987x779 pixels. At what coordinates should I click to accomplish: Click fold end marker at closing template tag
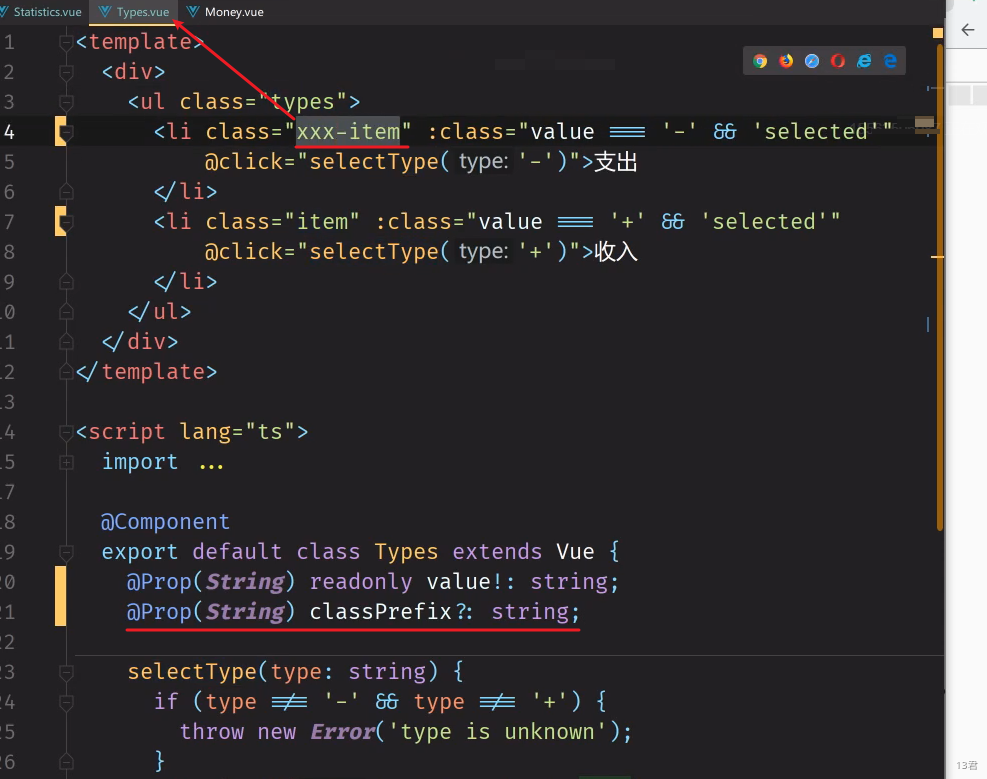[x=66, y=372]
